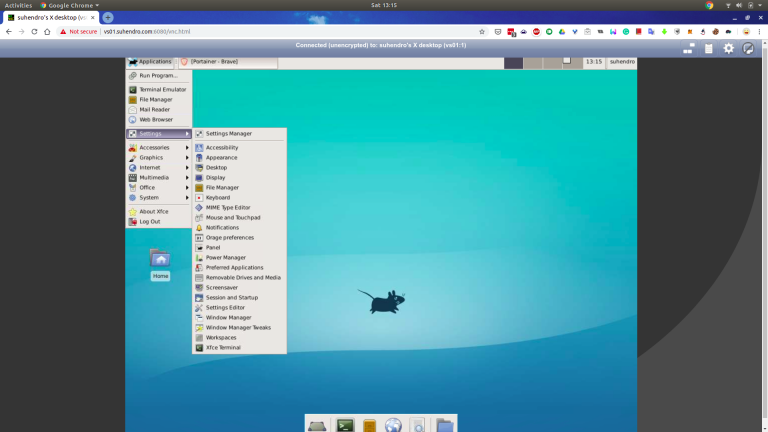This screenshot has height=432, width=768.
Task: Open the folder icon at dock's right end
Action: [444, 425]
